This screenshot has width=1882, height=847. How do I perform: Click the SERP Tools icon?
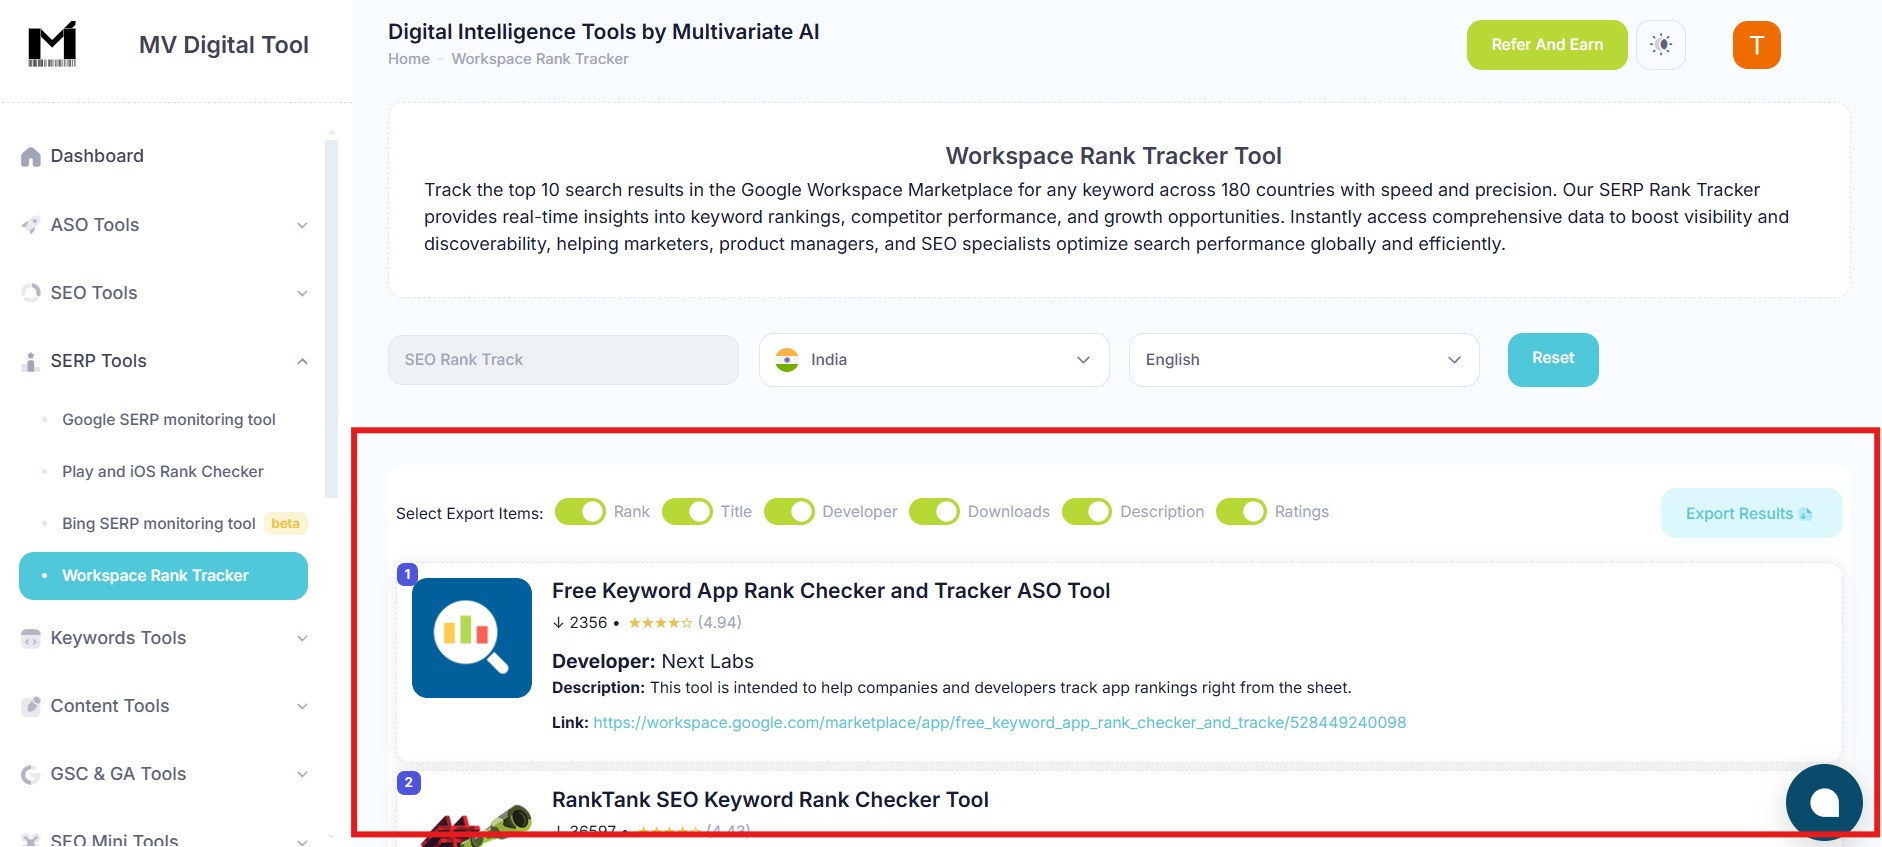[31, 361]
